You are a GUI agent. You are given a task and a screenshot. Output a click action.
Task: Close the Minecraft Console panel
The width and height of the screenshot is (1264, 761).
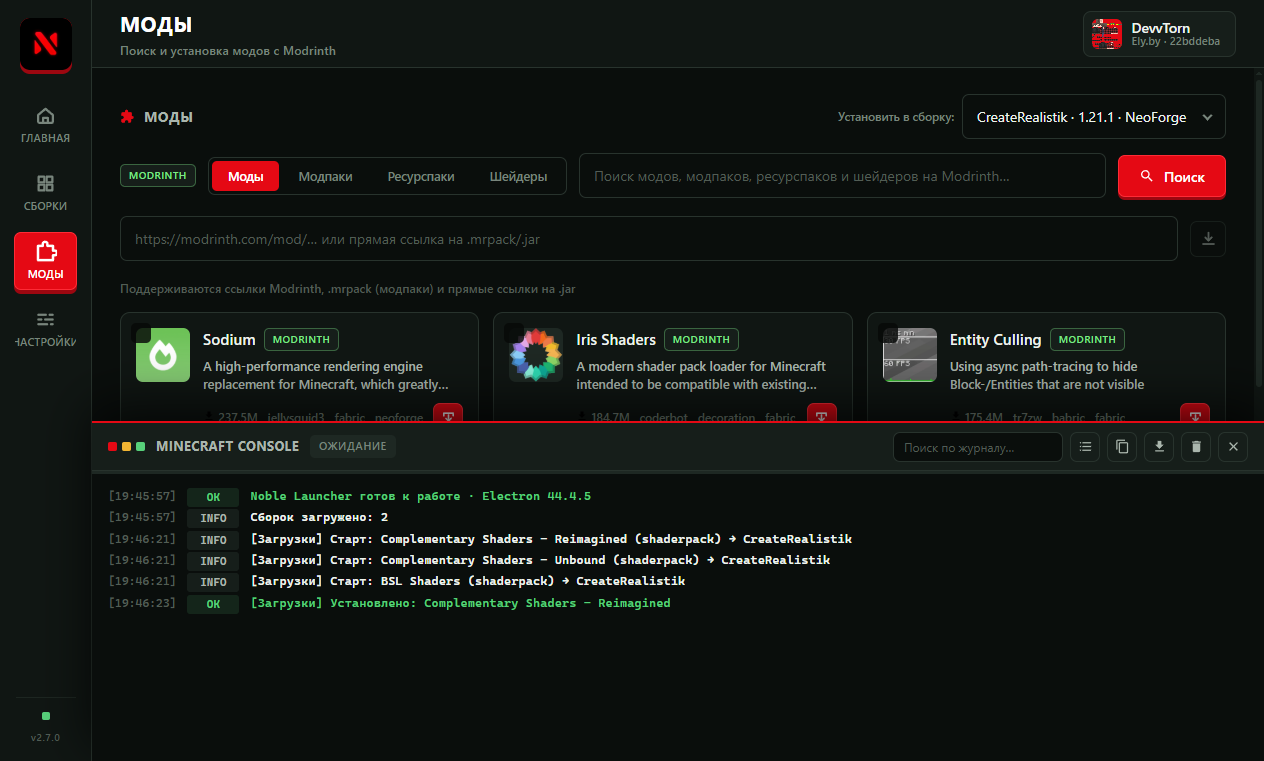(1233, 447)
